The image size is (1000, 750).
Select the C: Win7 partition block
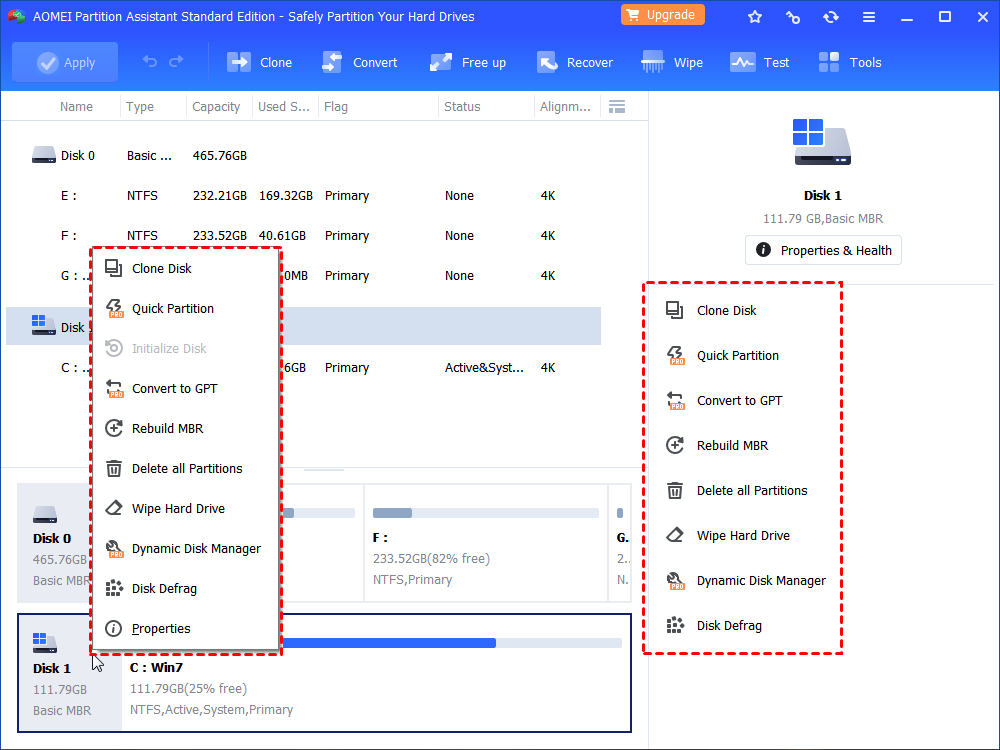pyautogui.click(x=376, y=673)
